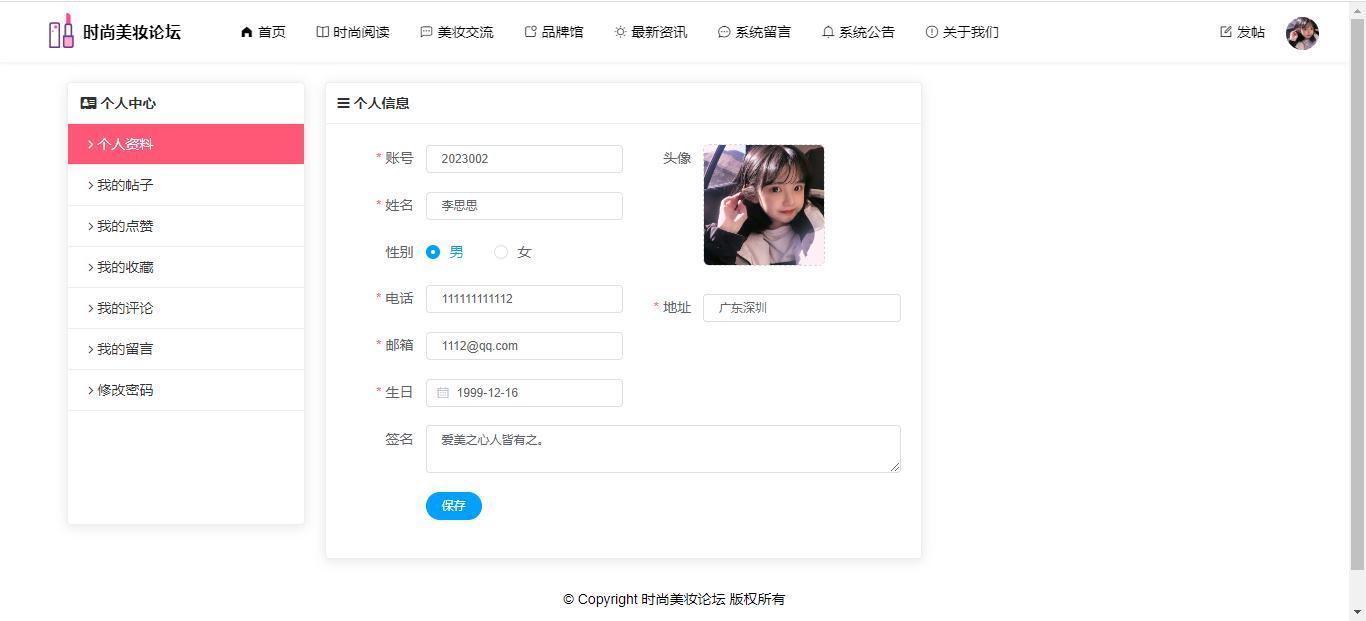Screen dimensions: 1366x621
Task: Click the 个人信息 heading text
Action: (x=381, y=103)
